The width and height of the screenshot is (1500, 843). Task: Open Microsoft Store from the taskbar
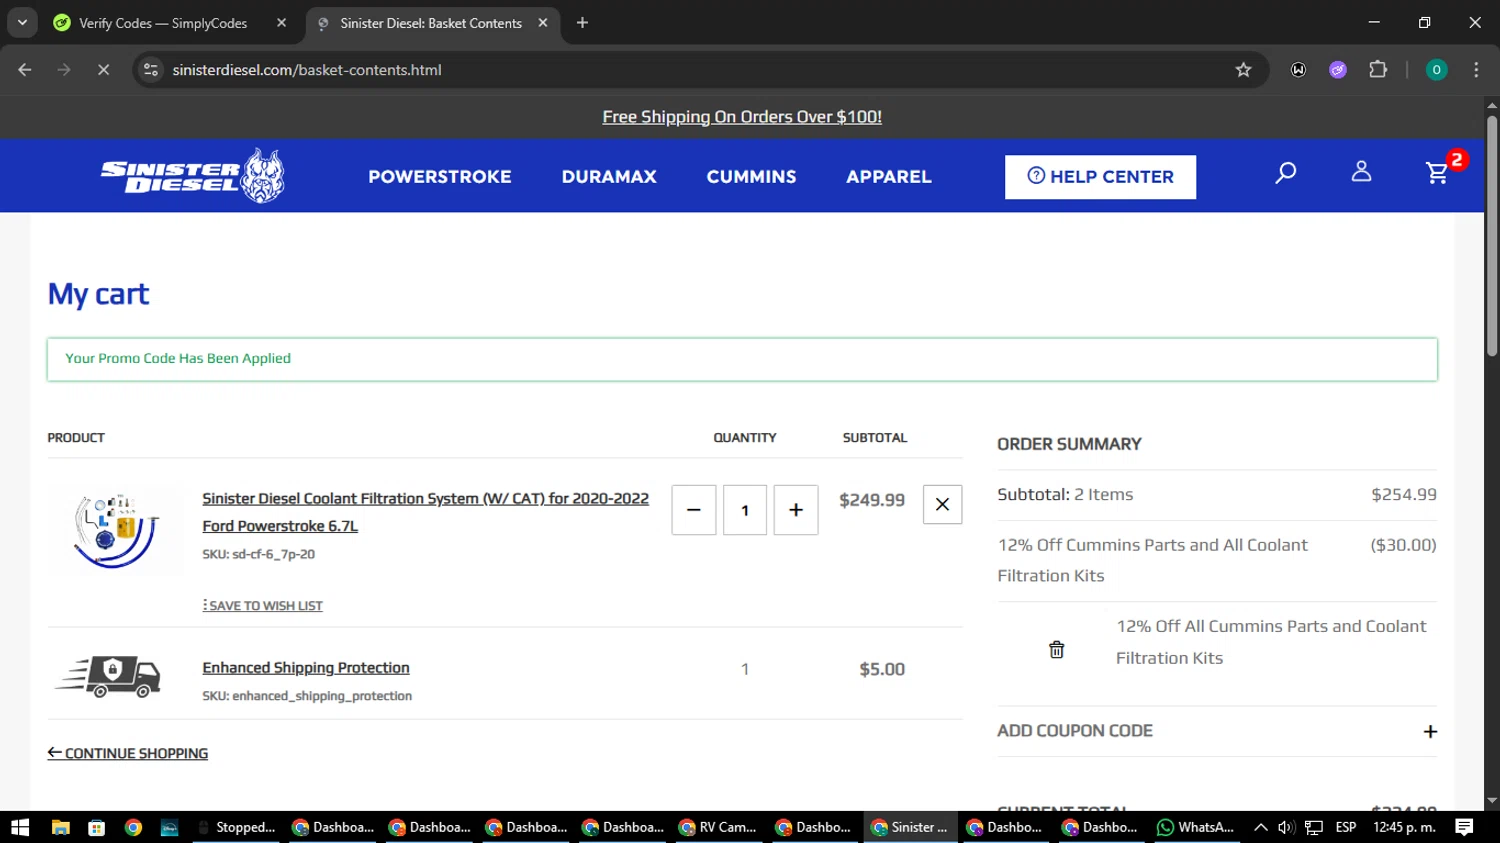coord(97,827)
